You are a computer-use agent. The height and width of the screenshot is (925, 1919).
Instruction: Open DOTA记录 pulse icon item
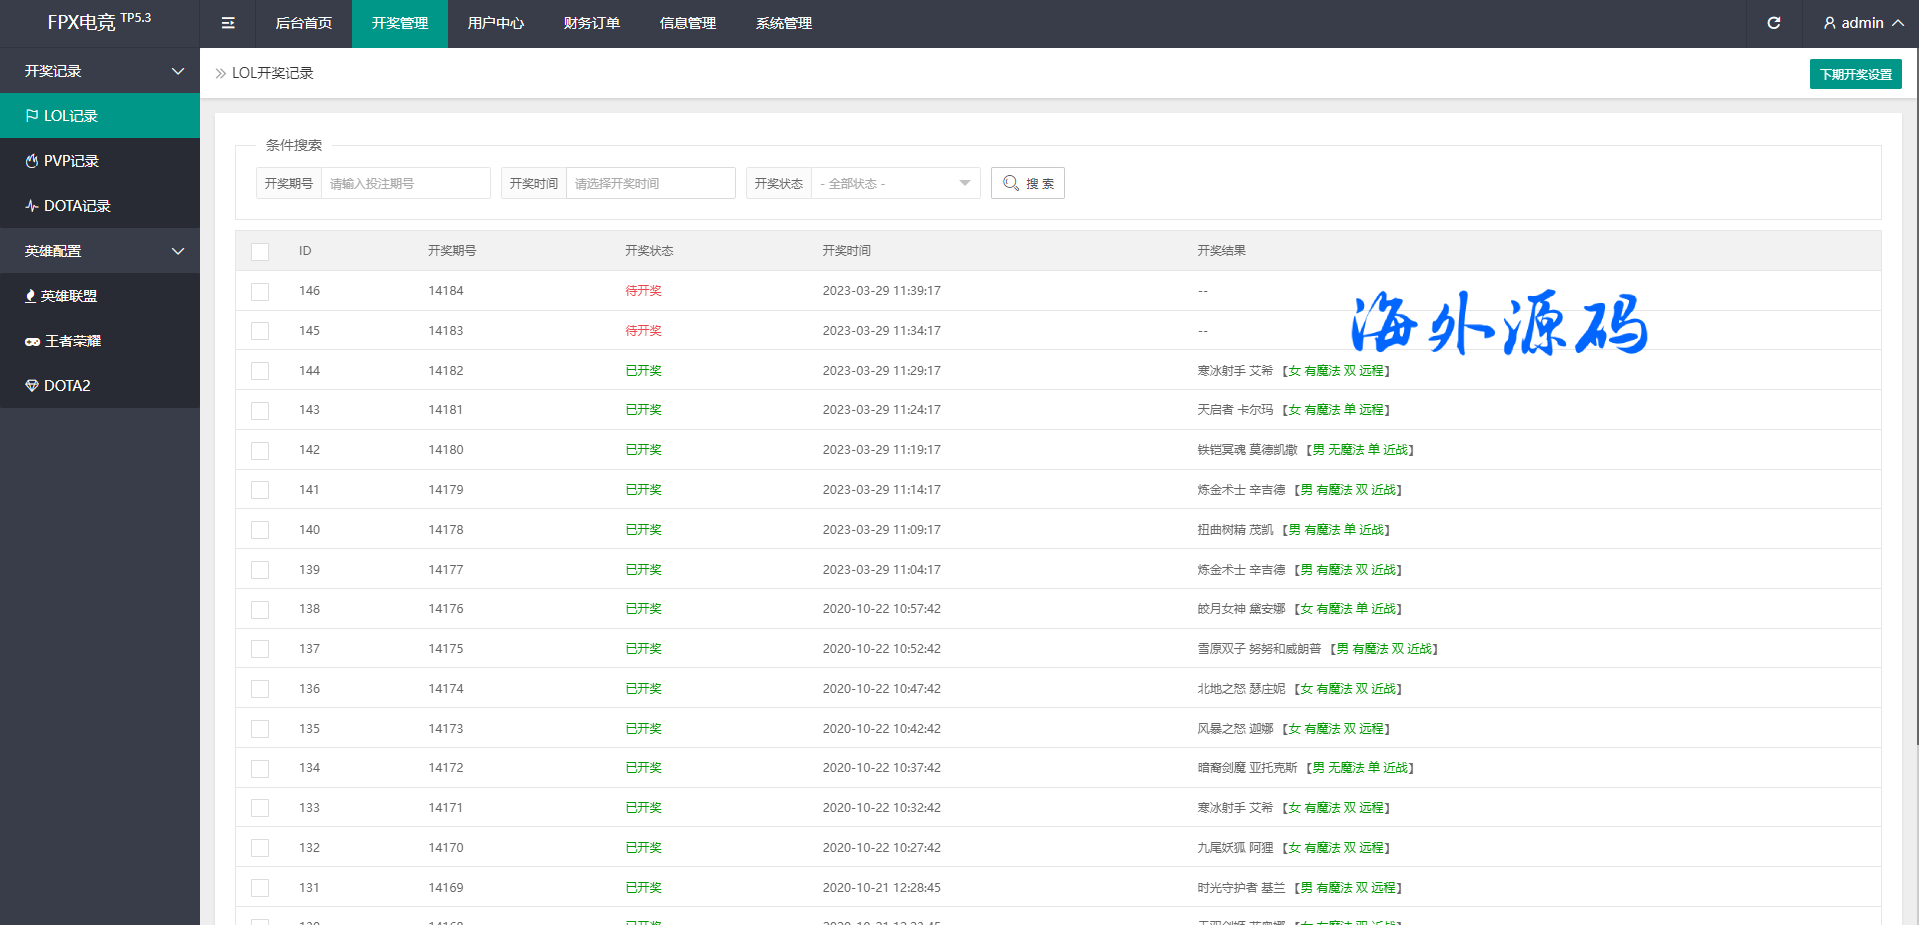click(32, 206)
